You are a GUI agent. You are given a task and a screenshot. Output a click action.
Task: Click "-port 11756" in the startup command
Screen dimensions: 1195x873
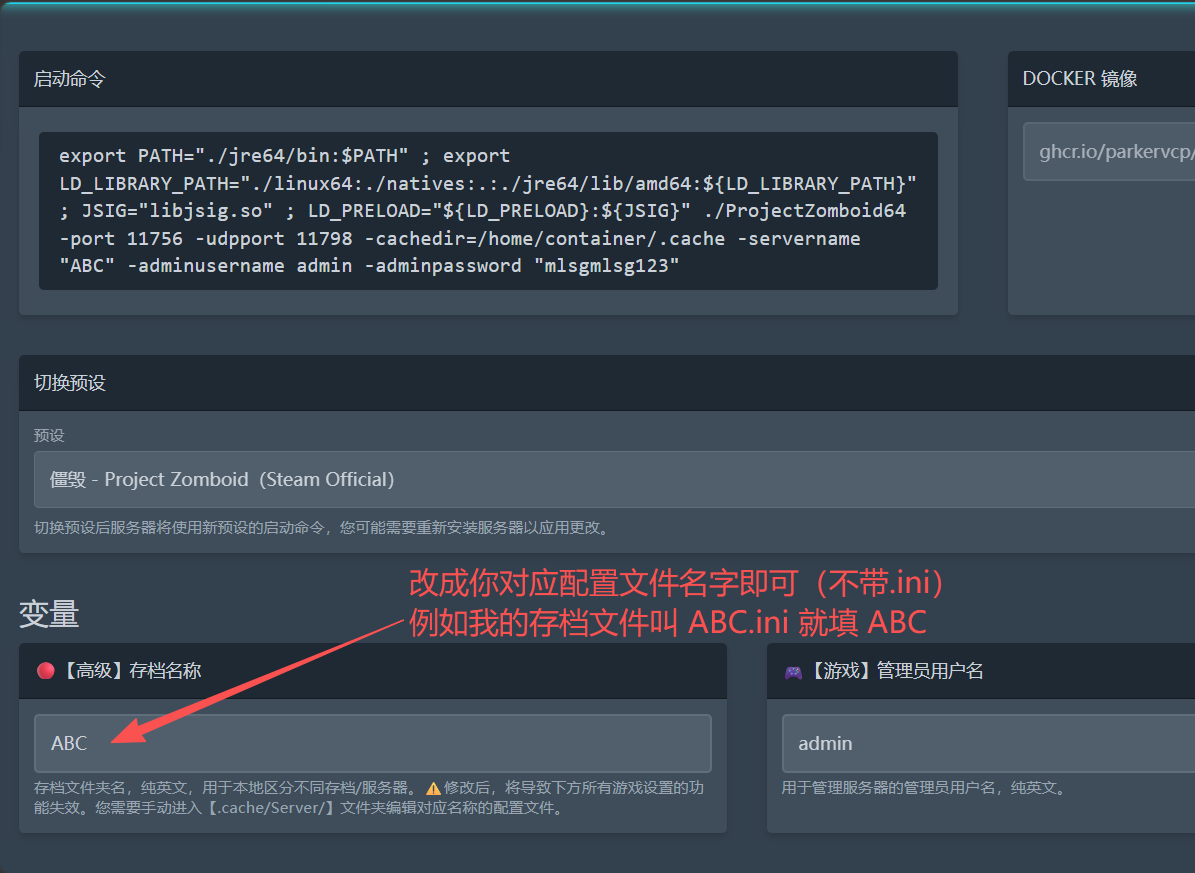point(121,239)
